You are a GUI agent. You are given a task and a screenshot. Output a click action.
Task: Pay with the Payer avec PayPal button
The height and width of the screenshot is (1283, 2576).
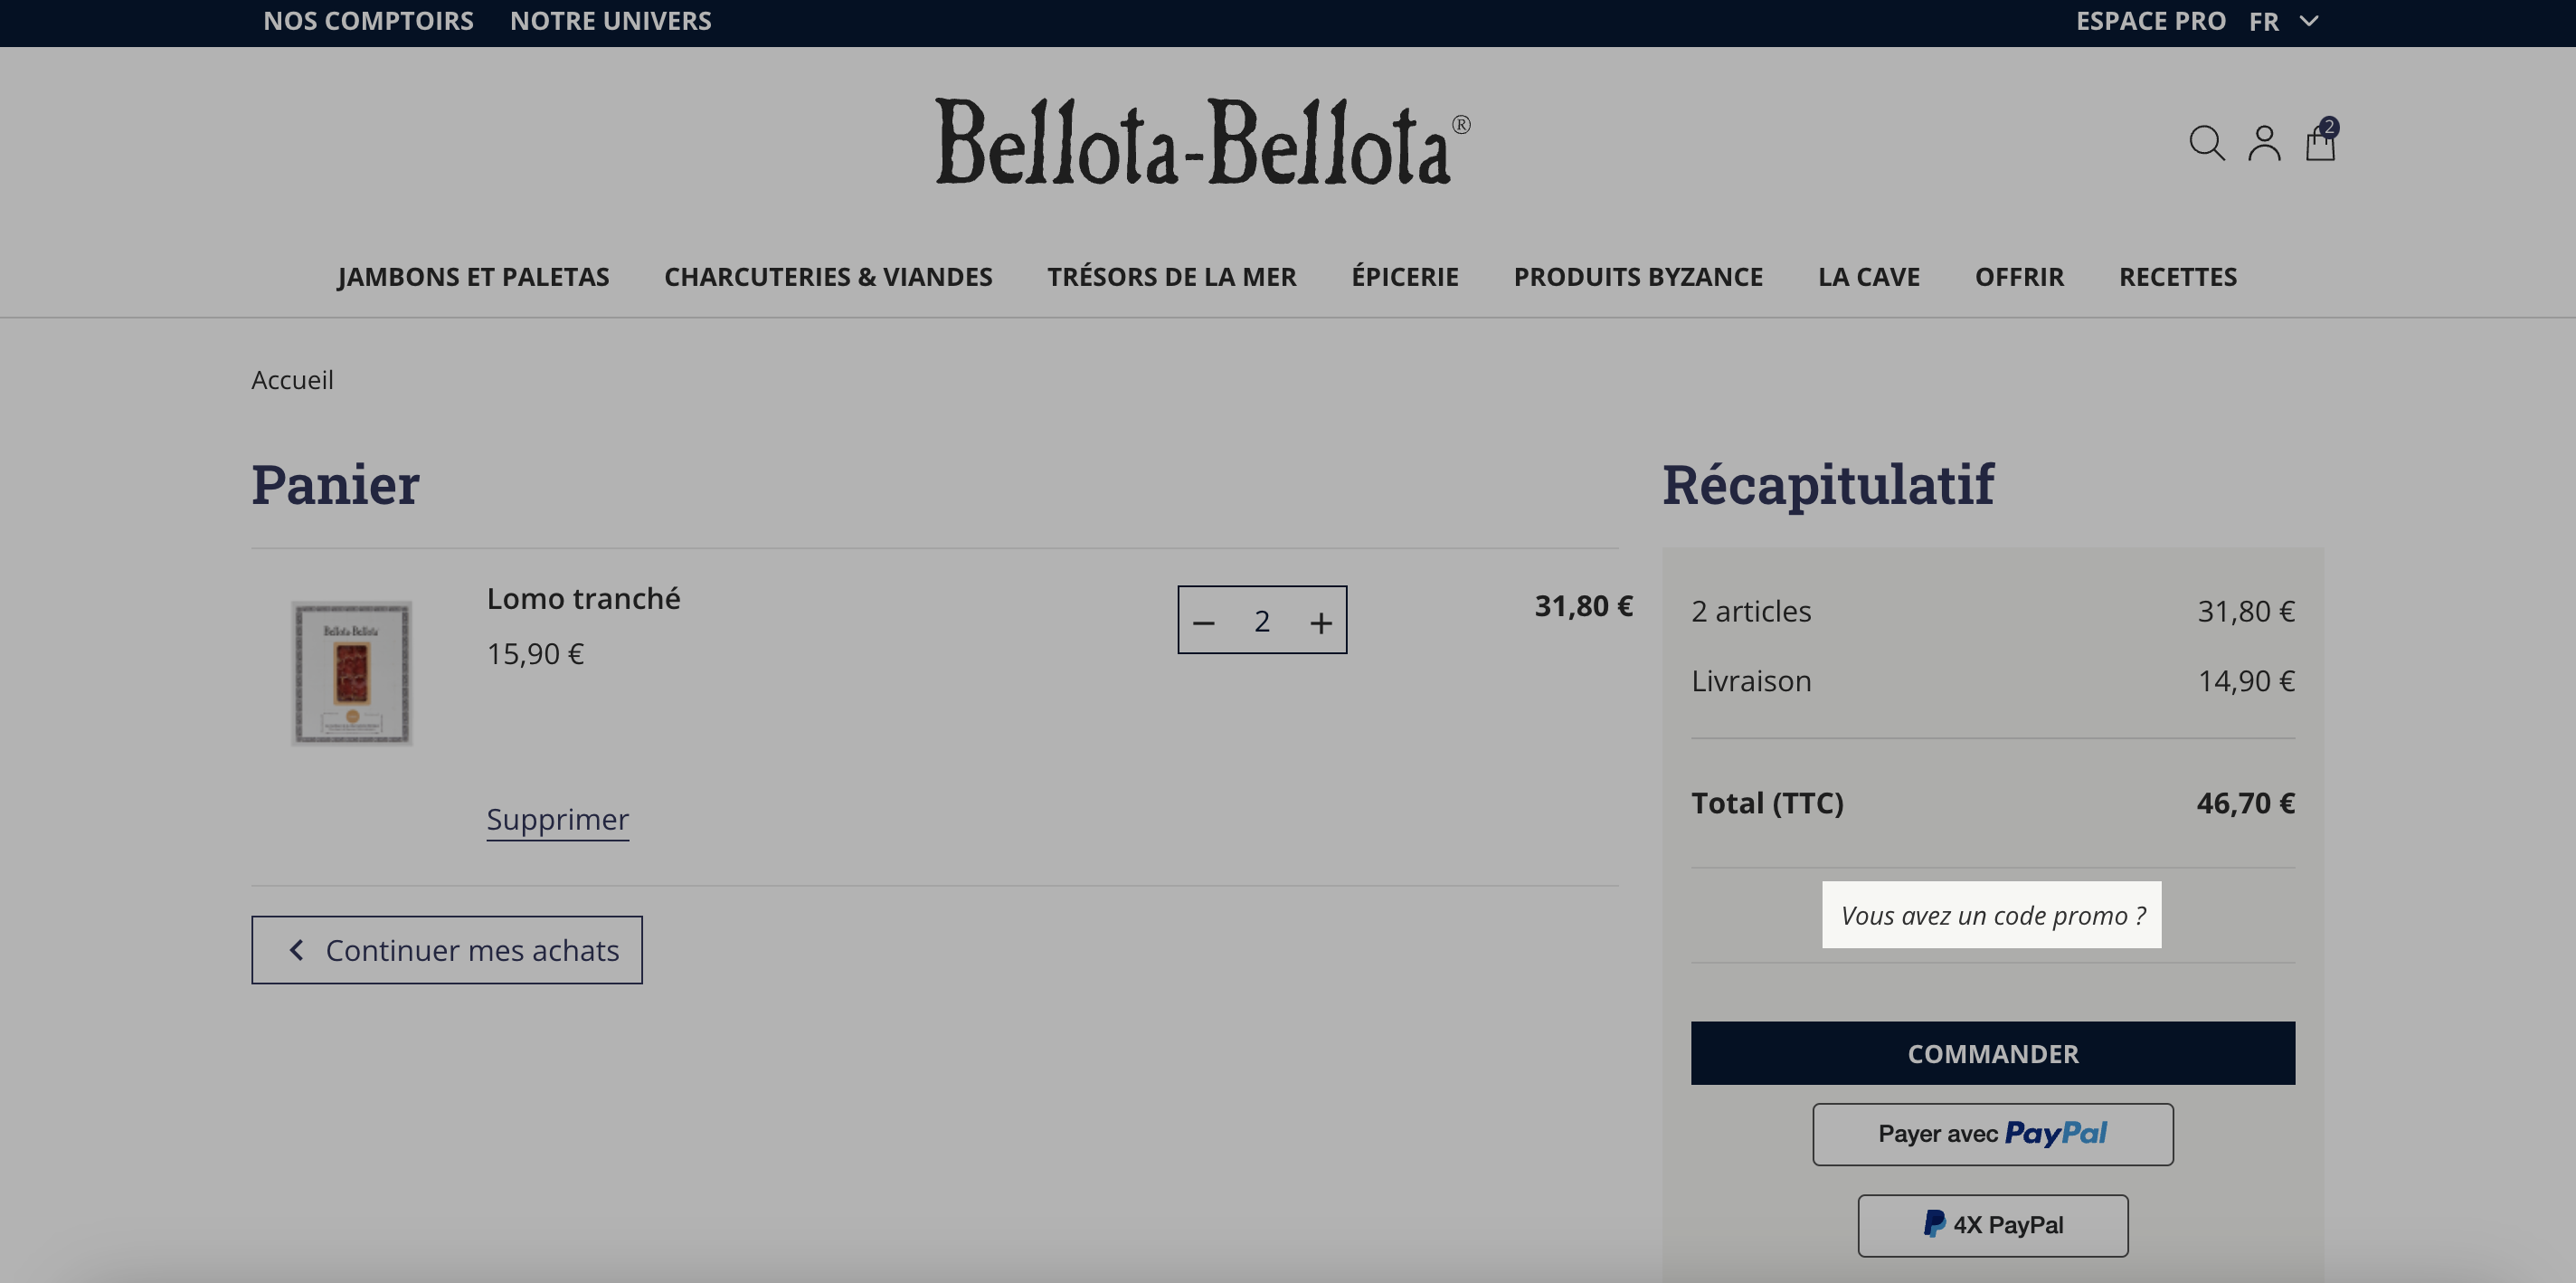(x=1992, y=1134)
